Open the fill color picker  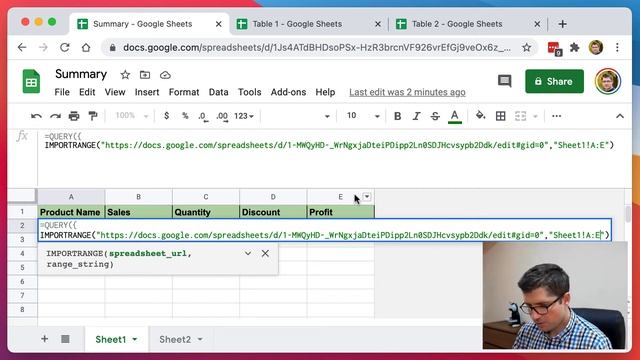(480, 116)
